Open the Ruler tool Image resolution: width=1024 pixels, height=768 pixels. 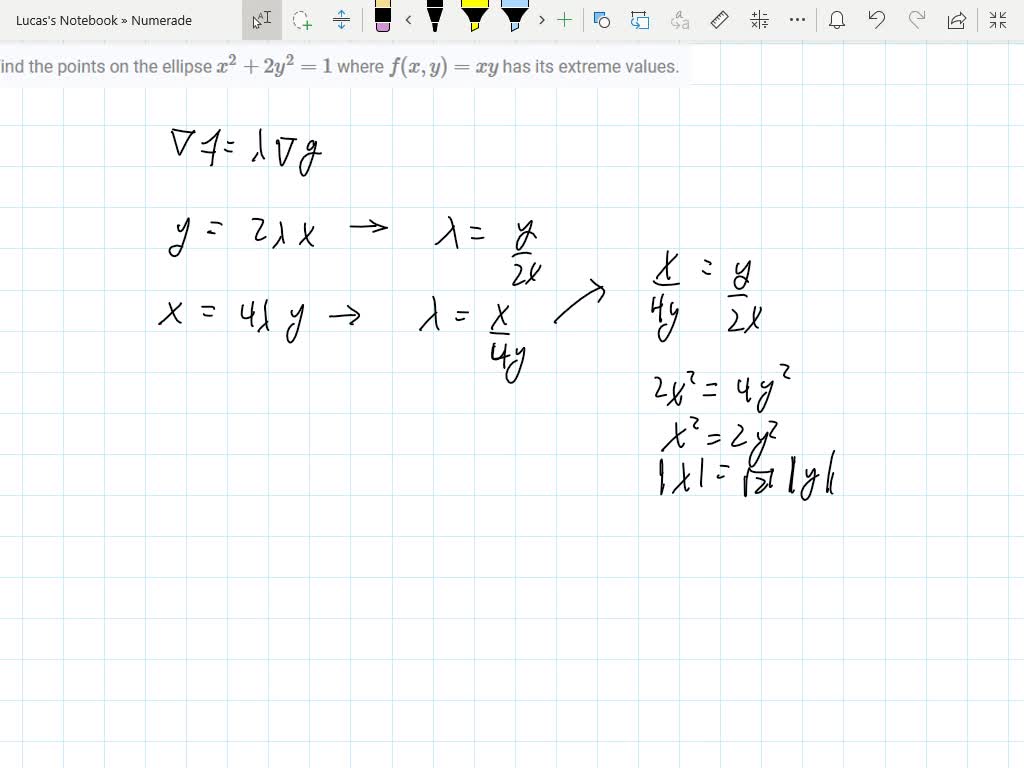click(719, 20)
